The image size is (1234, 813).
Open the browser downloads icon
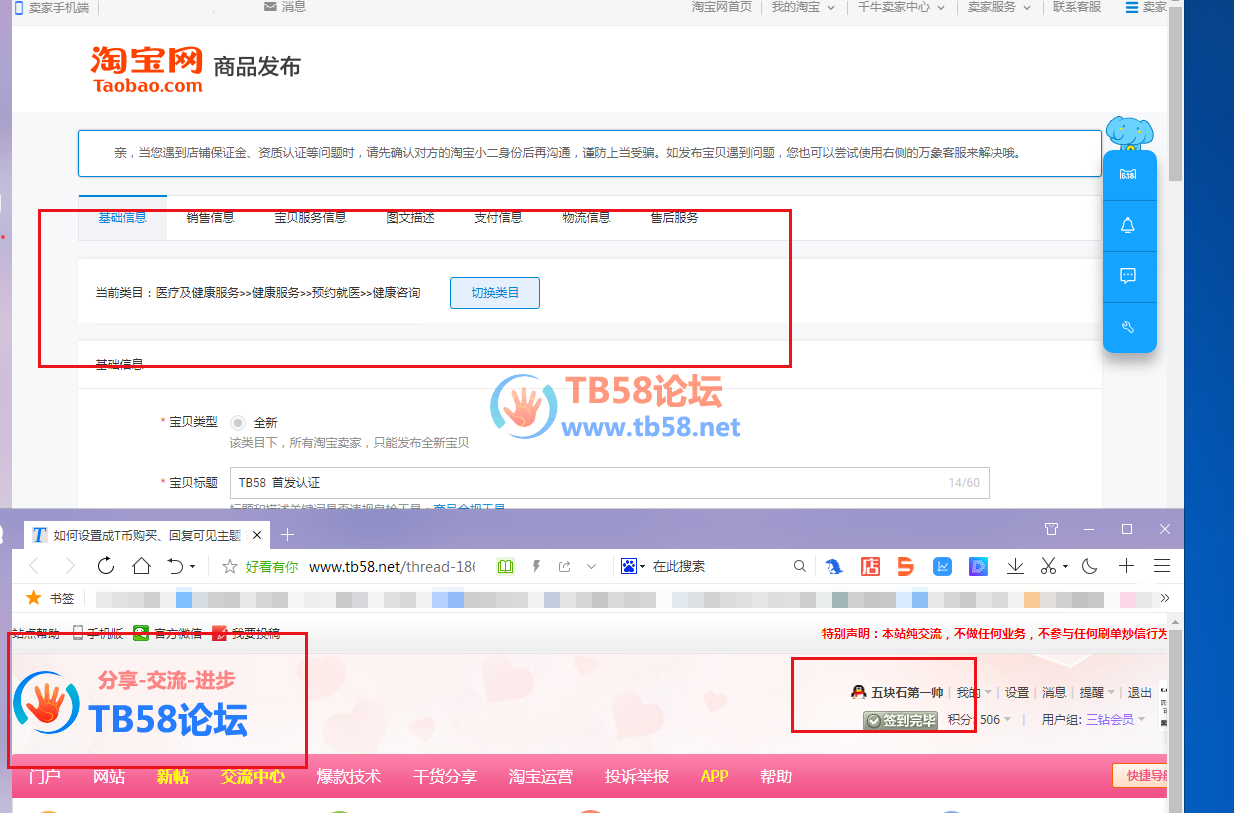1015,566
